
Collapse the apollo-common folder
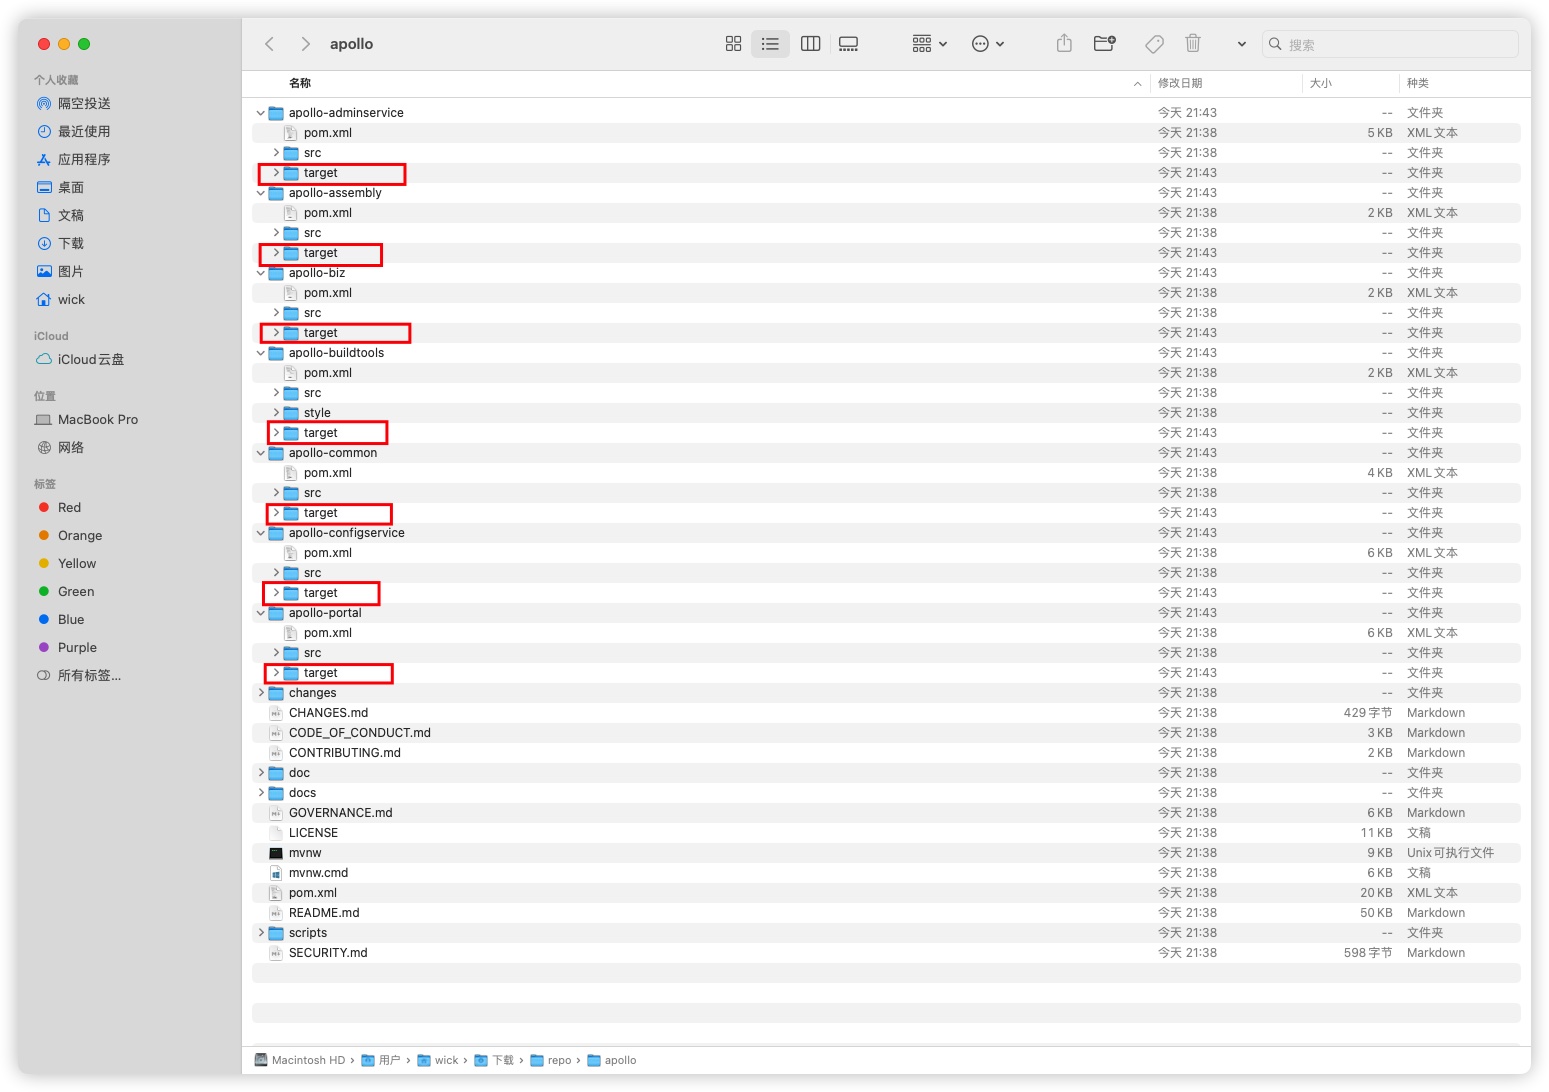pos(261,453)
